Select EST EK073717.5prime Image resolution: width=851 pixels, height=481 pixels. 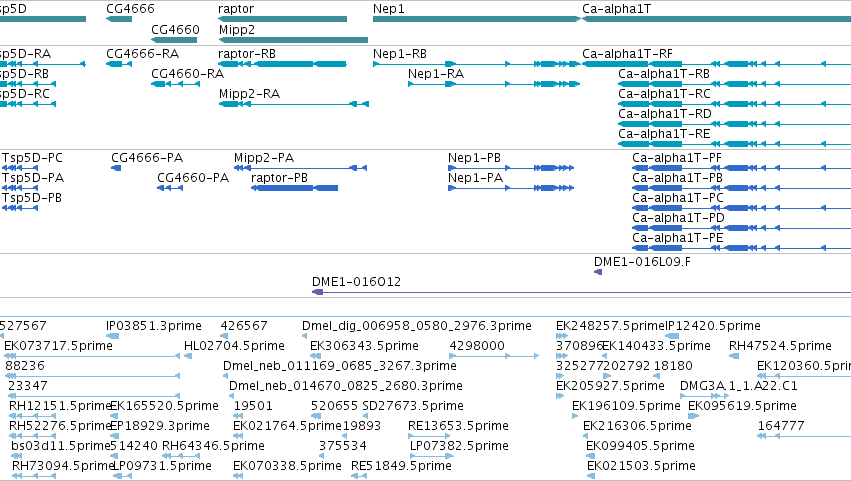58,346
